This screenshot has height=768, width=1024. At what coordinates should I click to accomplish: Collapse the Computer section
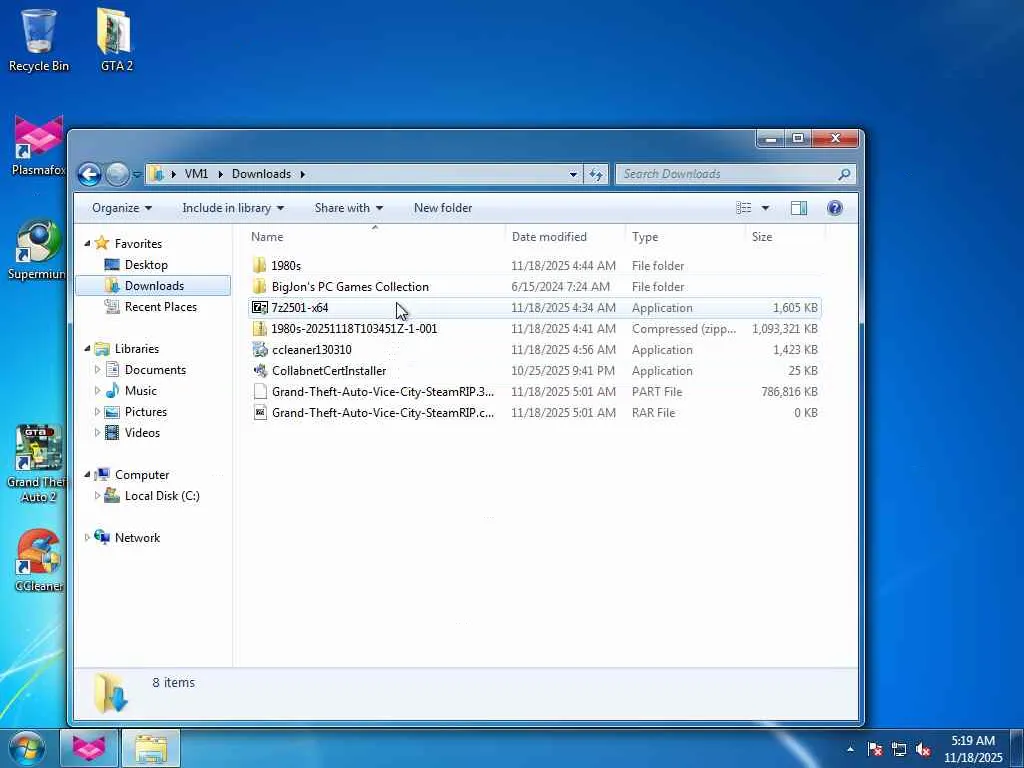[87, 475]
